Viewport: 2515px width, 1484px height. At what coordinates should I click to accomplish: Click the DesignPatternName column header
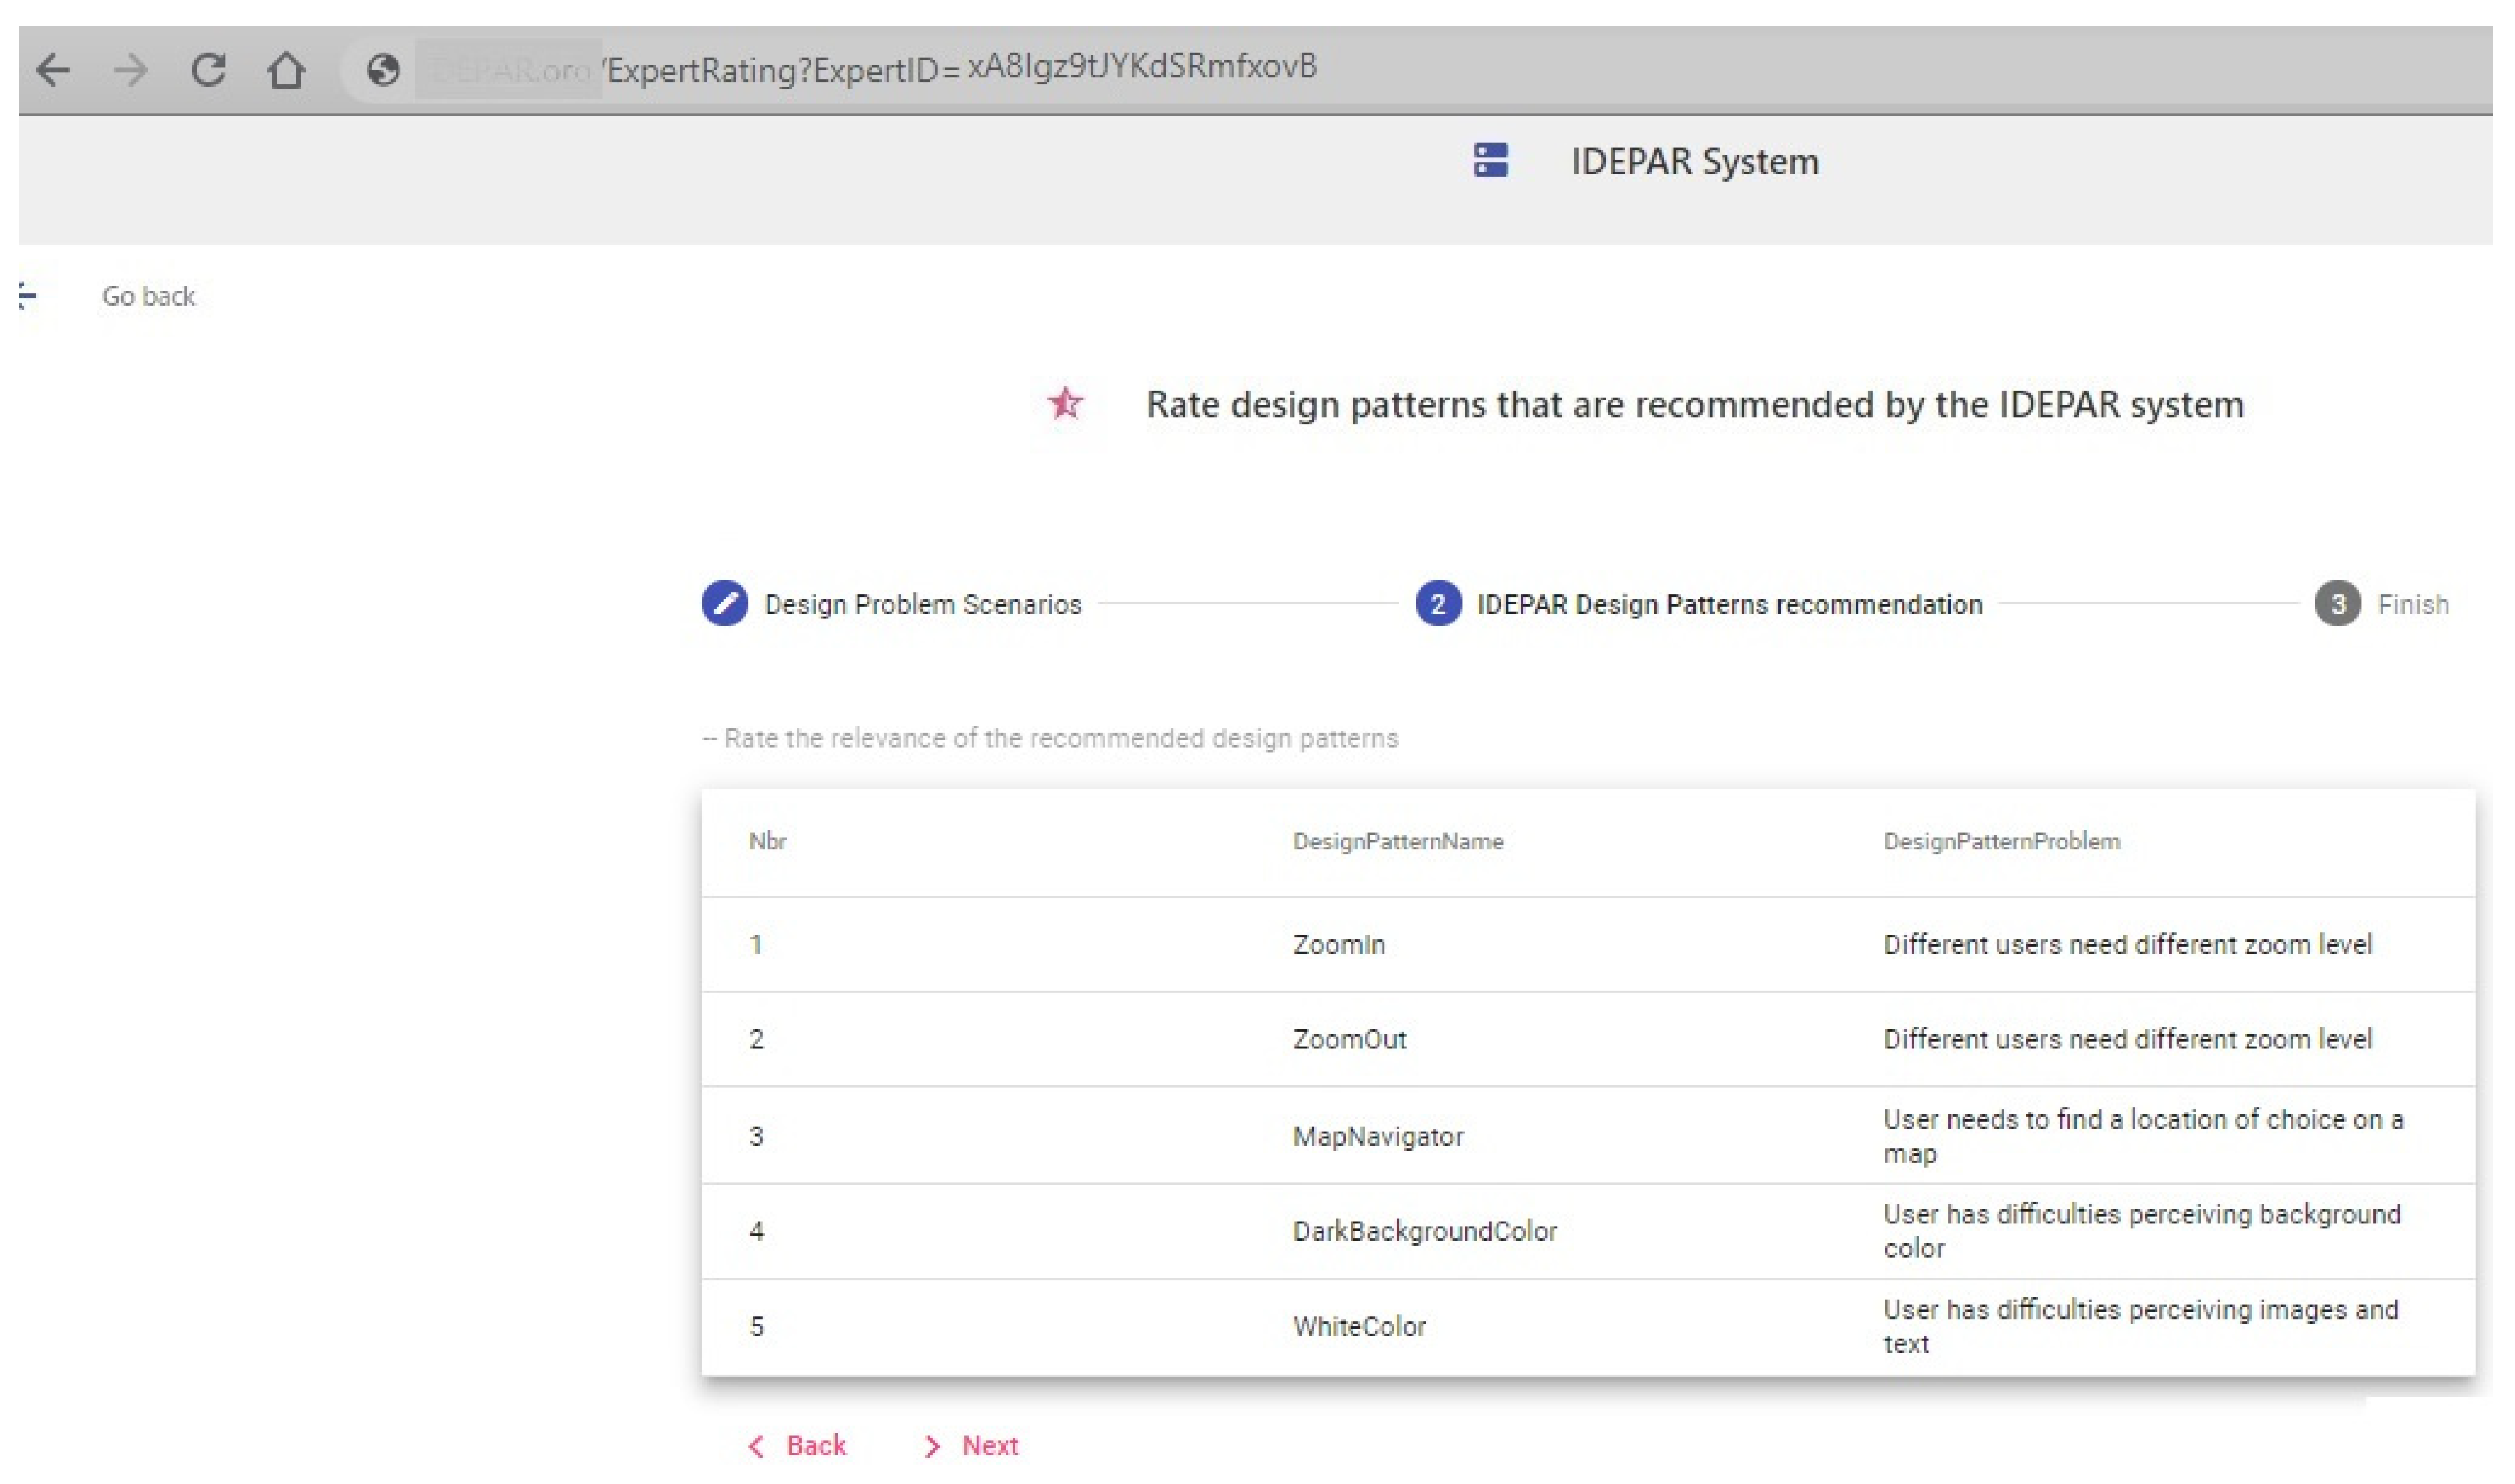pos(1397,842)
